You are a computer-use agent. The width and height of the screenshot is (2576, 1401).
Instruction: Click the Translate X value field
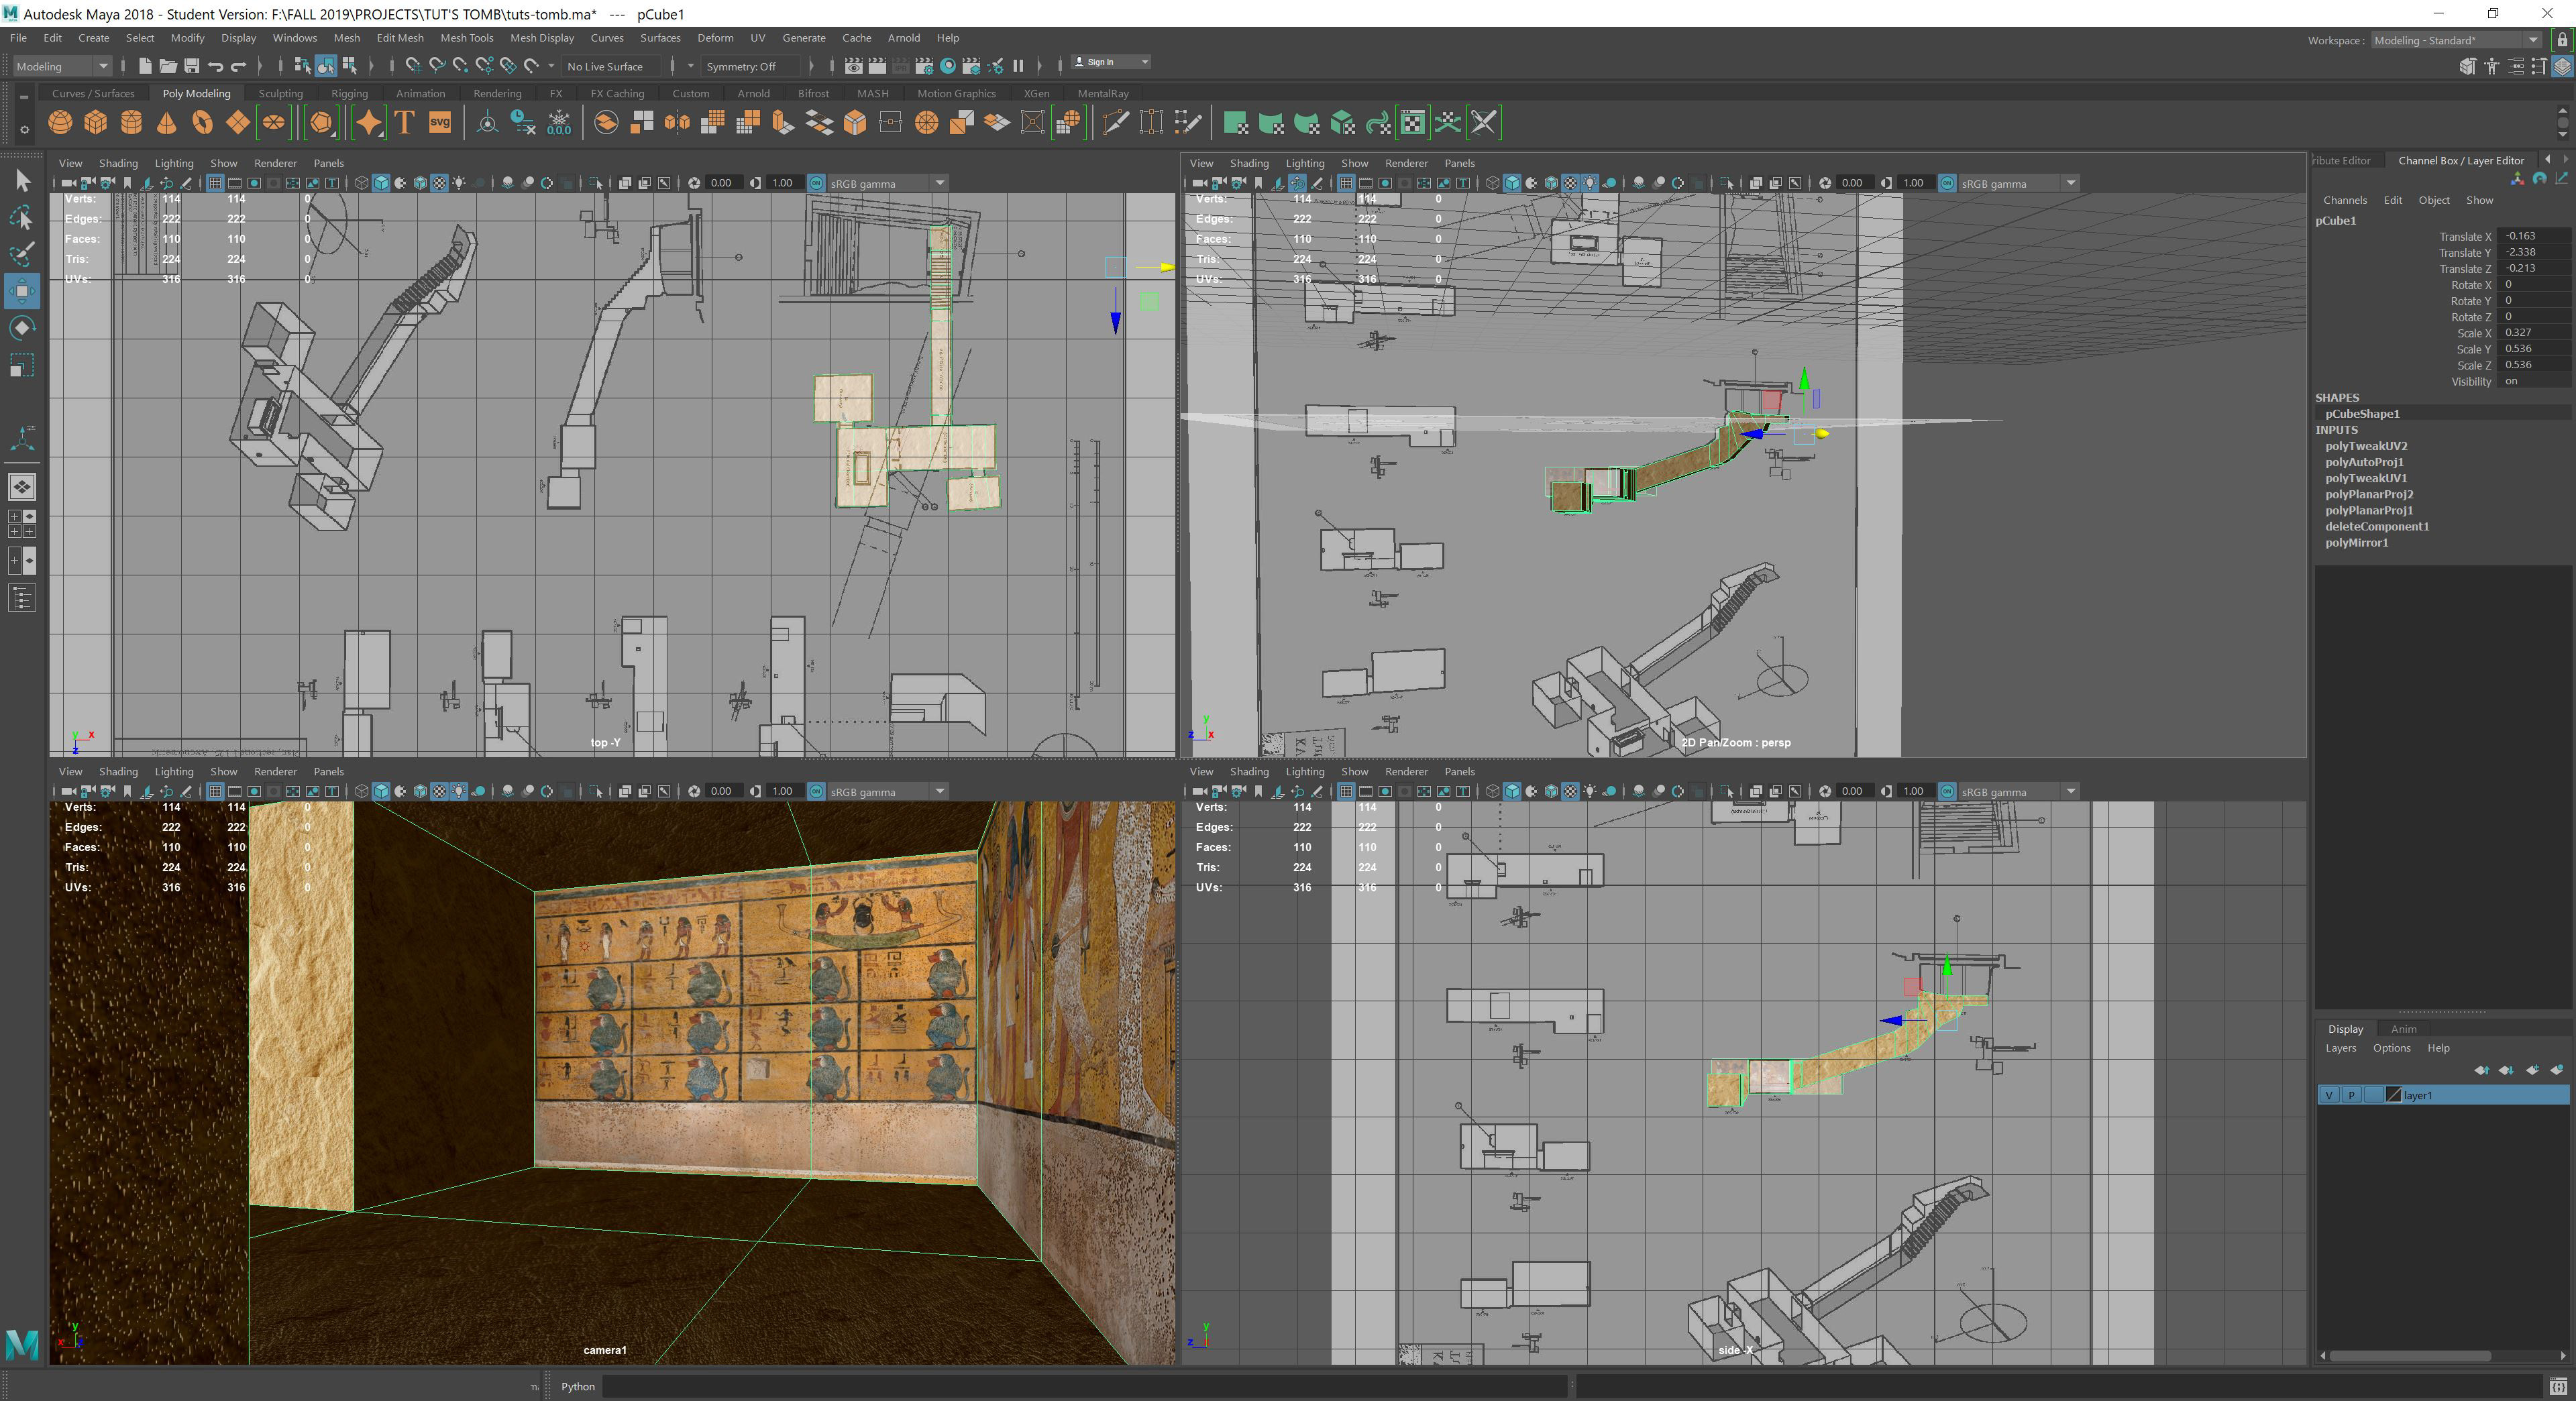[2533, 236]
